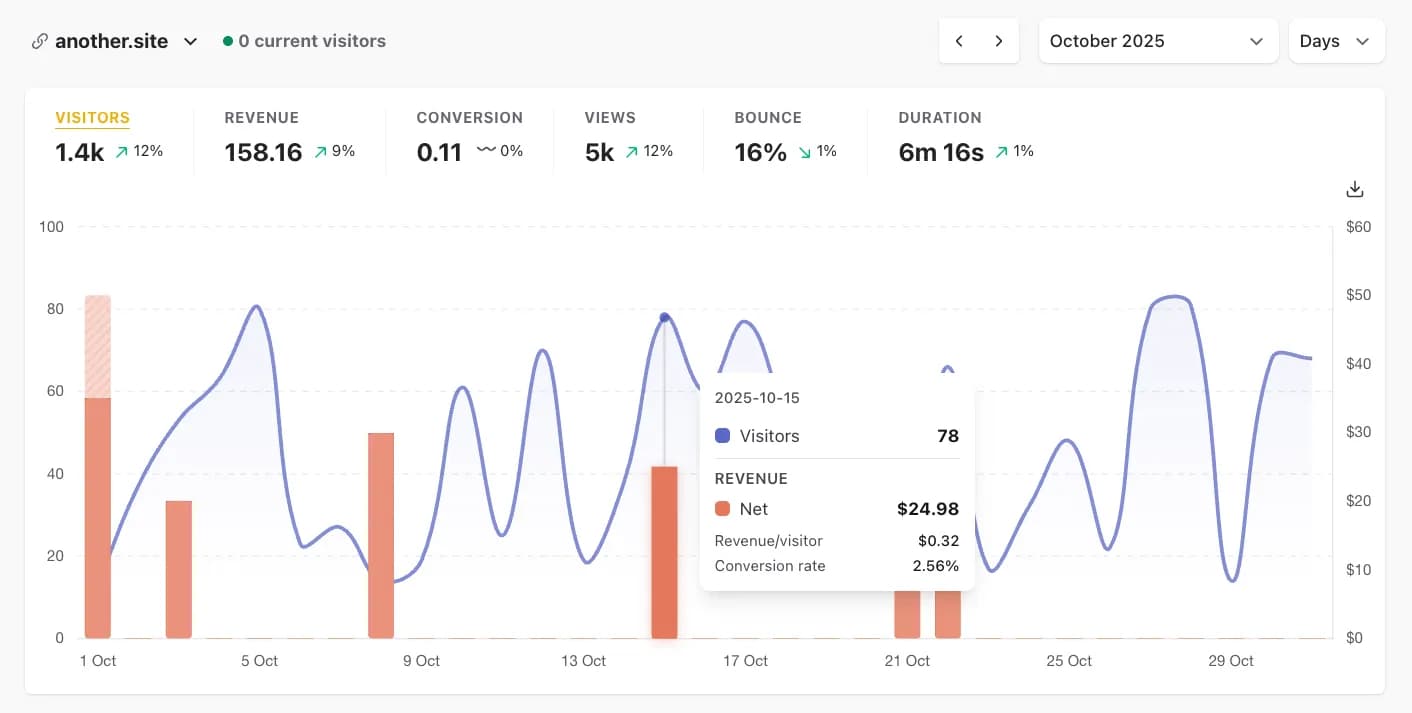The height and width of the screenshot is (713, 1412).
Task: Open the October 2025 date picker
Action: click(x=1157, y=41)
